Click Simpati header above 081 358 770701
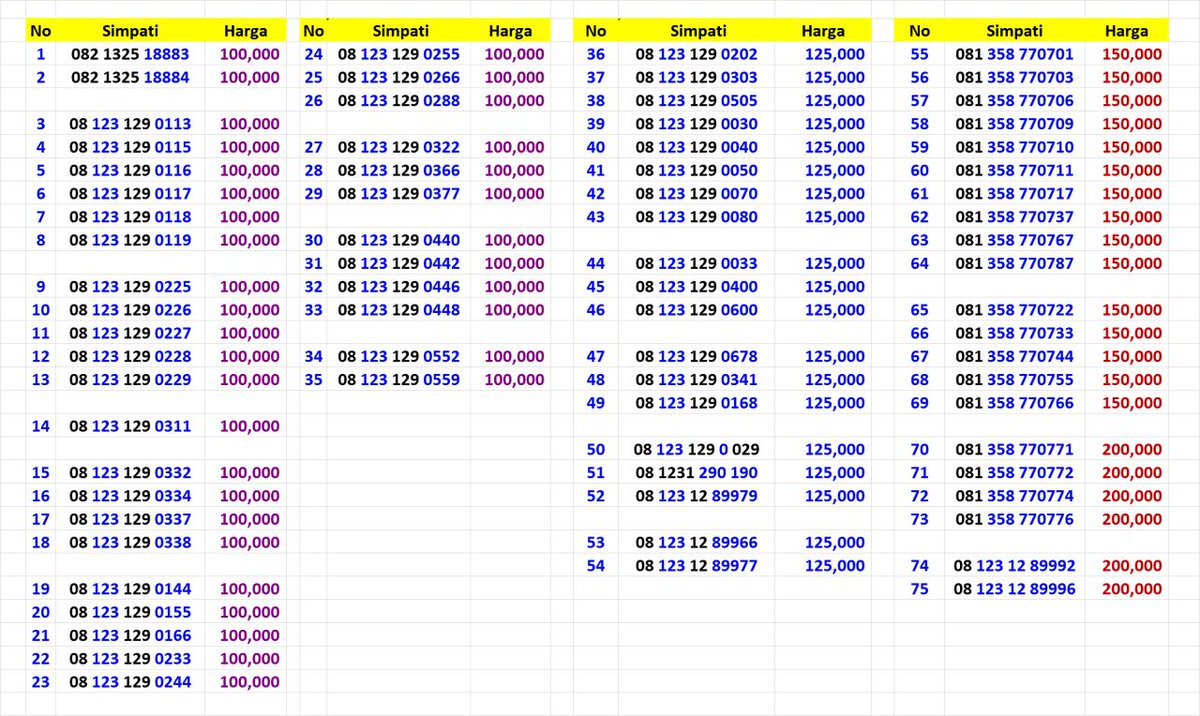This screenshot has height=716, width=1200. (1014, 31)
